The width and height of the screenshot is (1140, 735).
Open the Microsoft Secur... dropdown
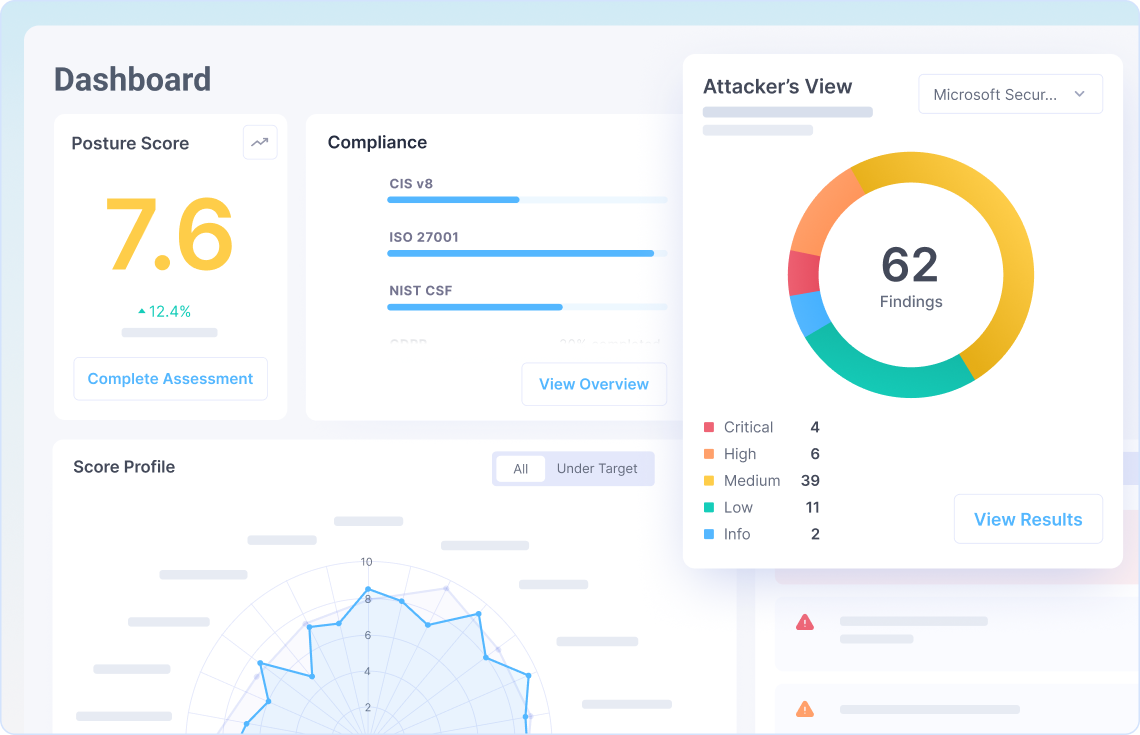point(1009,94)
